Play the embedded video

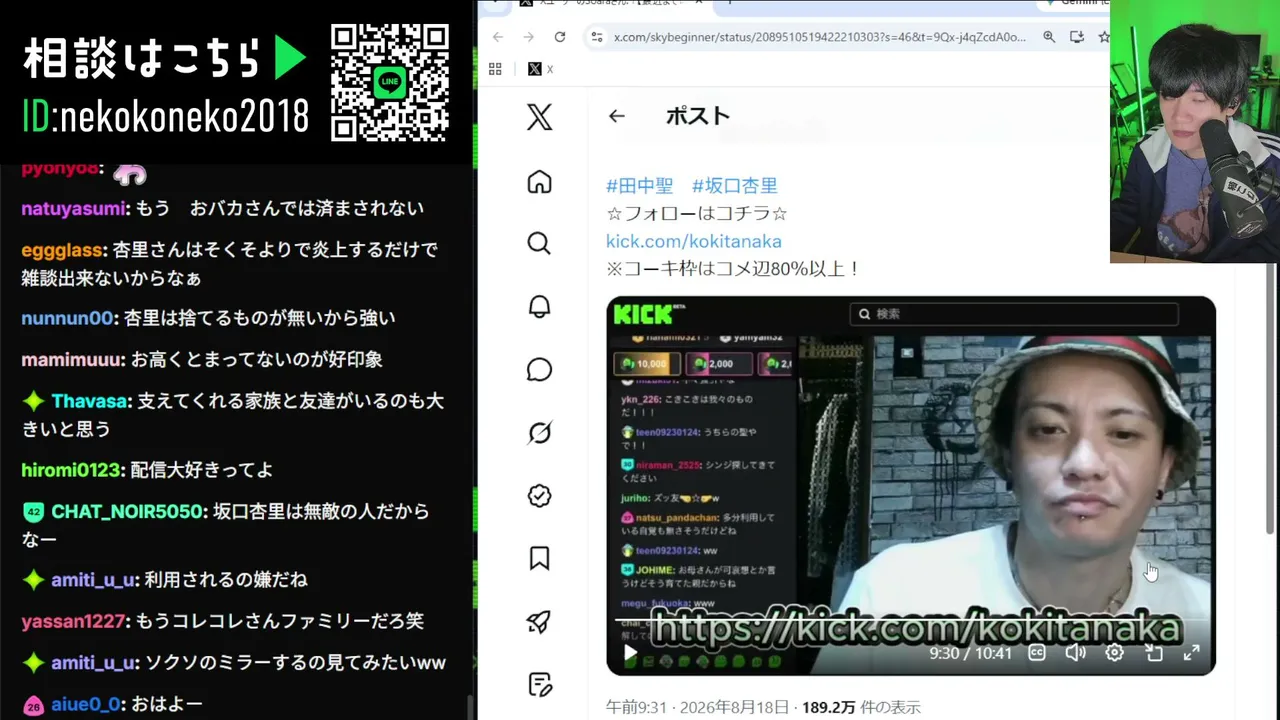(x=630, y=653)
